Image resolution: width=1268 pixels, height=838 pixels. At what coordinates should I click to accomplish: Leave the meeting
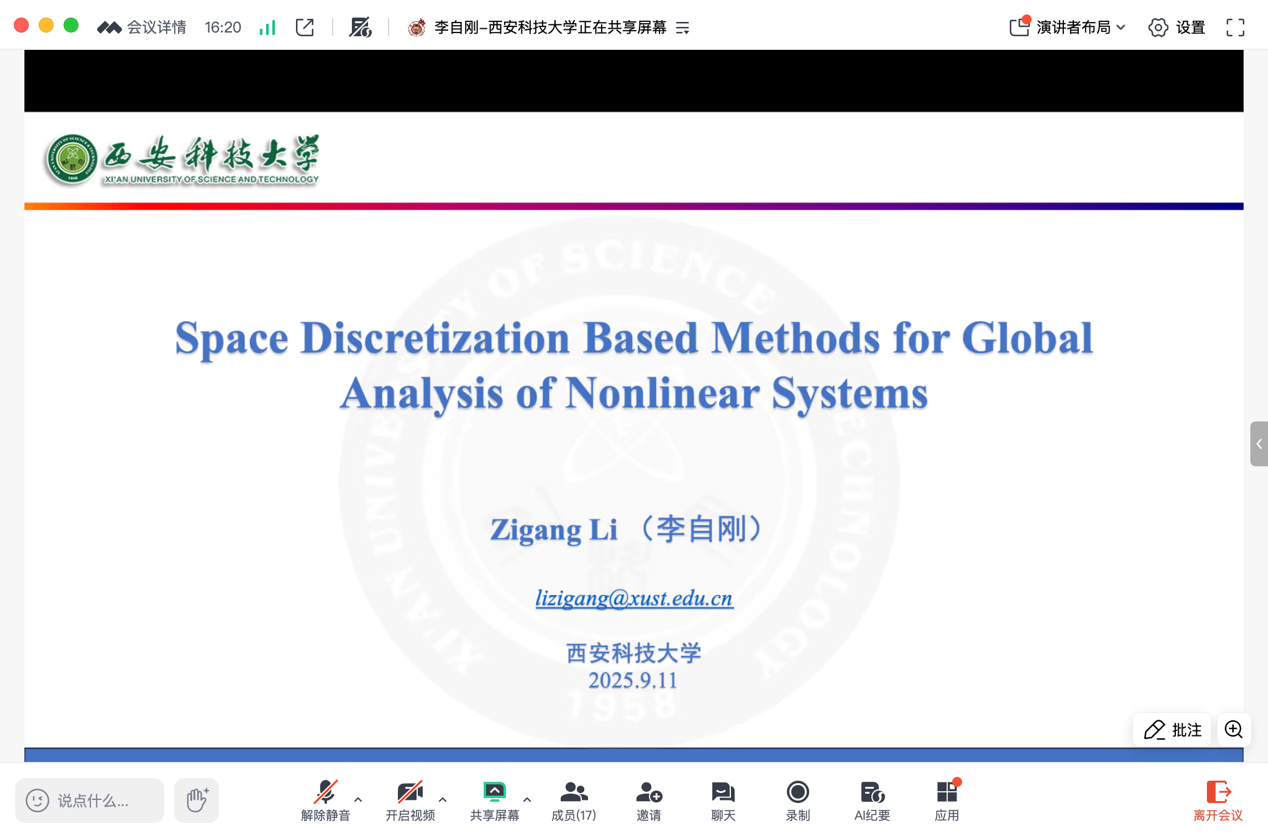click(x=1218, y=801)
